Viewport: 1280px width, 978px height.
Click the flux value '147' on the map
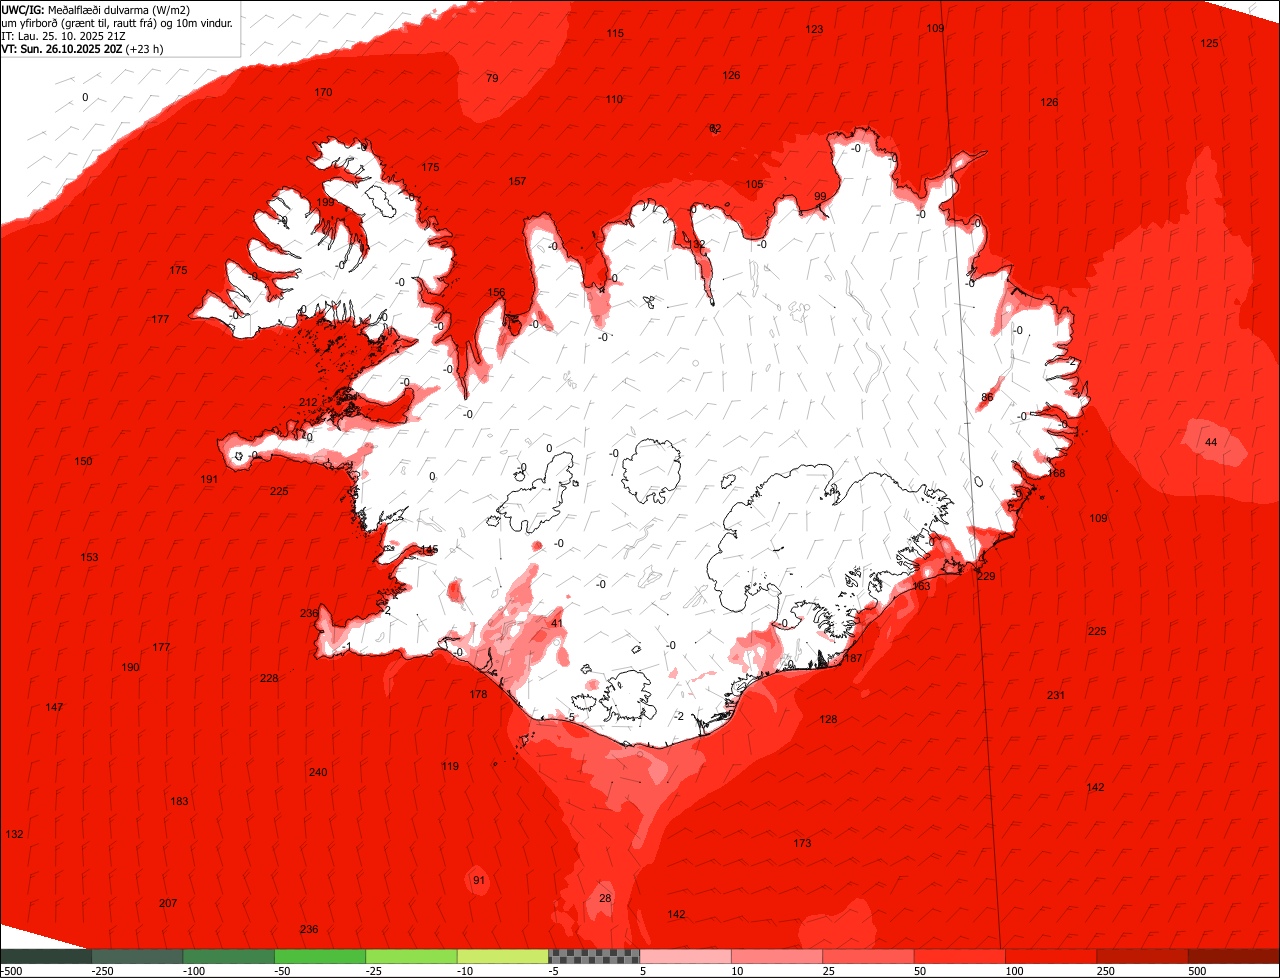click(x=54, y=707)
